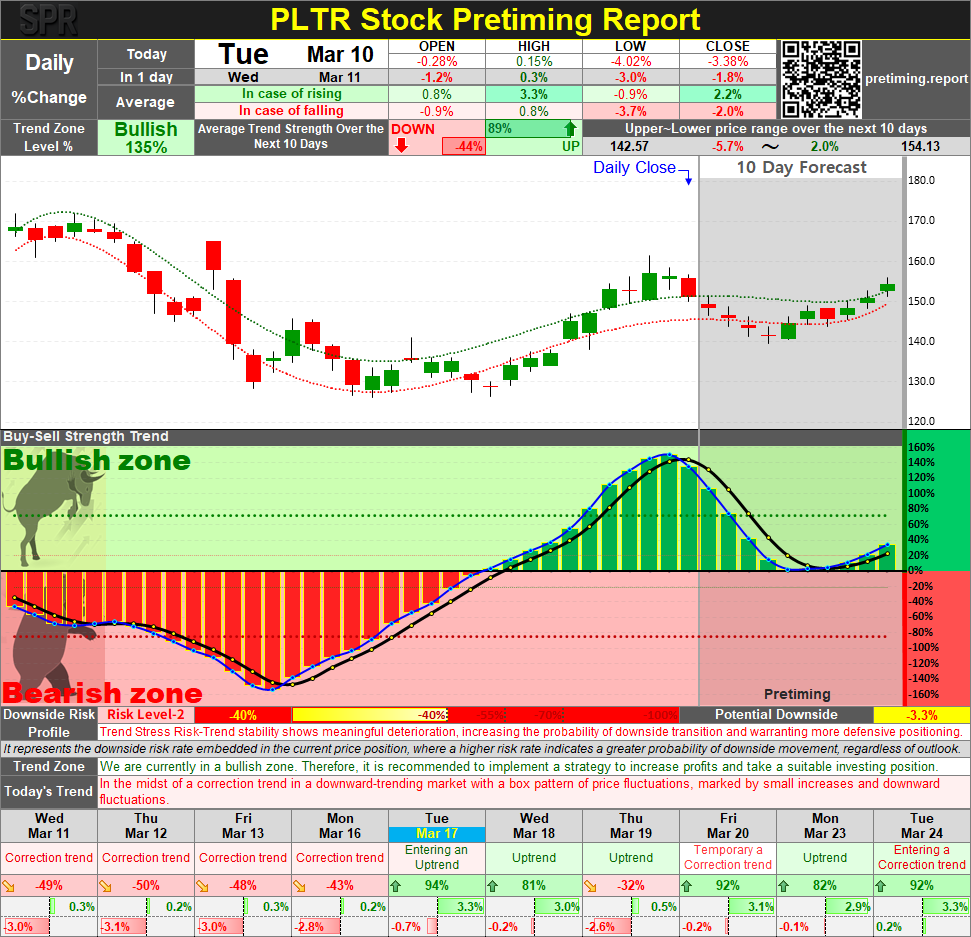Image resolution: width=971 pixels, height=937 pixels.
Task: Click the QR code image
Action: [821, 79]
